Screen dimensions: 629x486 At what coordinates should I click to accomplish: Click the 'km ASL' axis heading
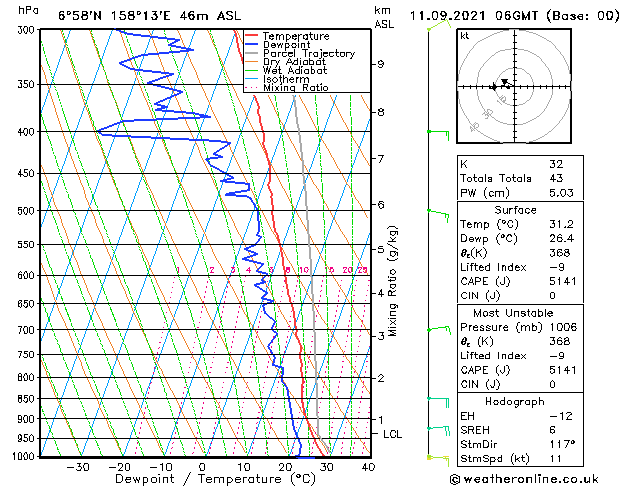pos(384,17)
